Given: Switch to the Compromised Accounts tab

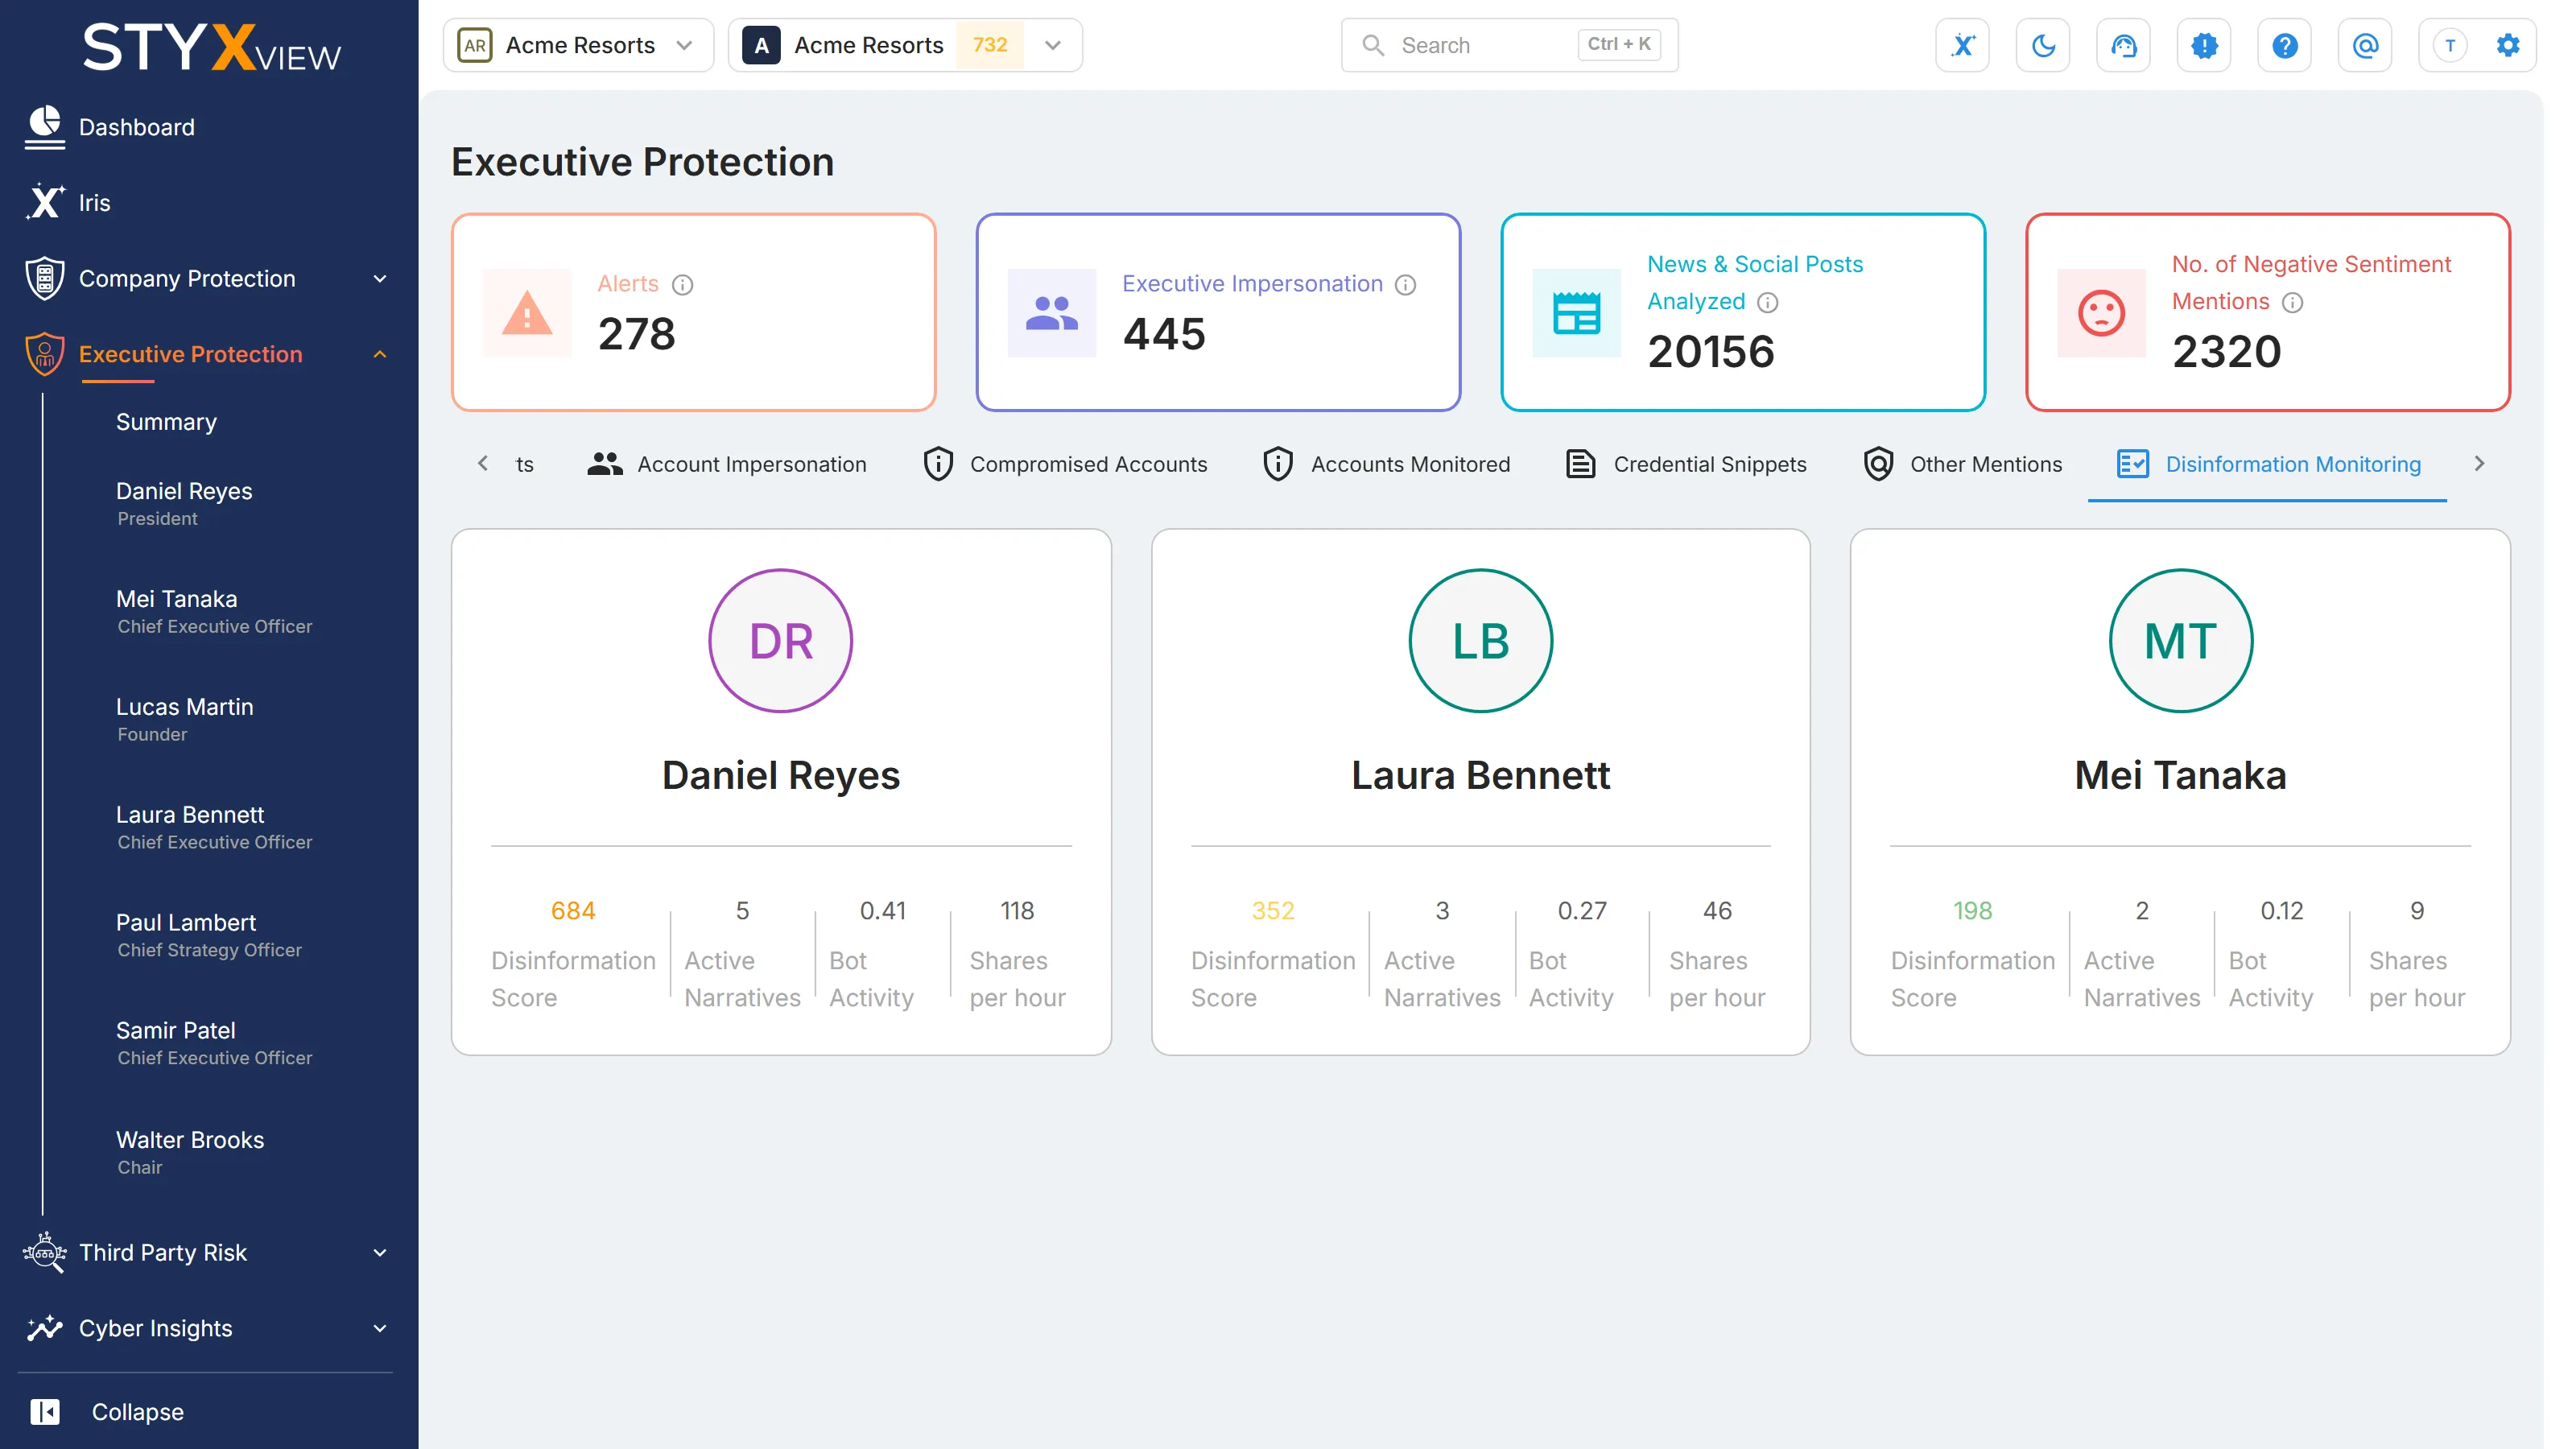Looking at the screenshot, I should [x=1065, y=464].
